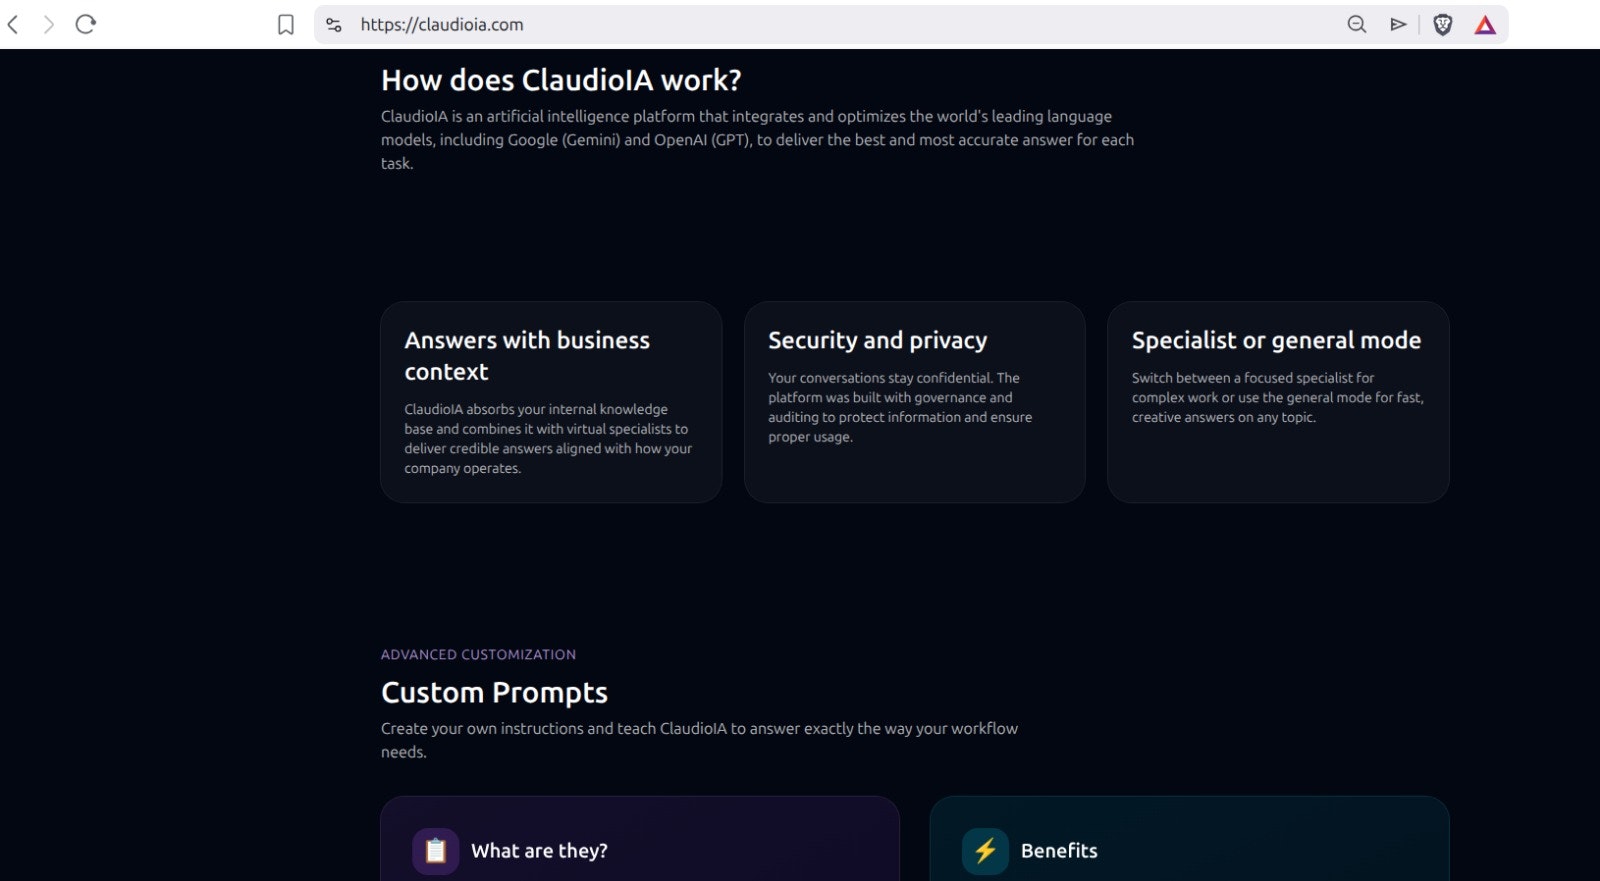
Task: Click the "How does ClaudioIA work?" heading
Action: pyautogui.click(x=560, y=80)
